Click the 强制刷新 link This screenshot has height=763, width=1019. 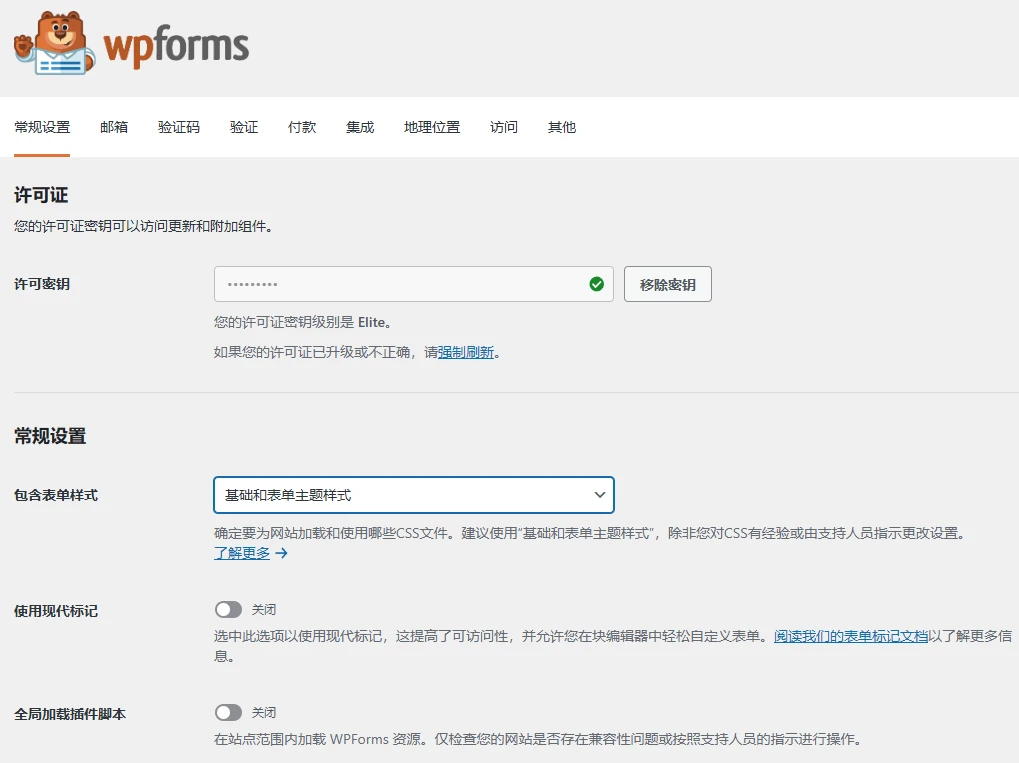[466, 351]
